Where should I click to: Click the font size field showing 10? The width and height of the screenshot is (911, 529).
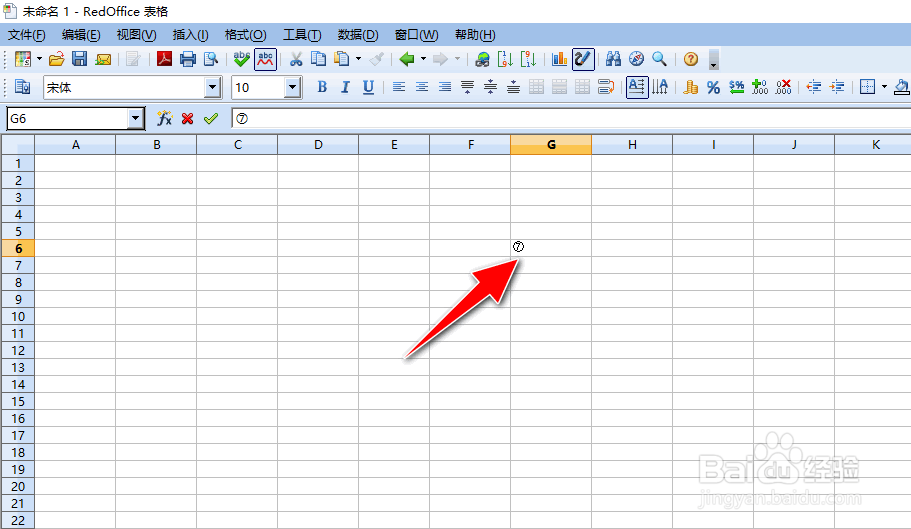pos(259,88)
